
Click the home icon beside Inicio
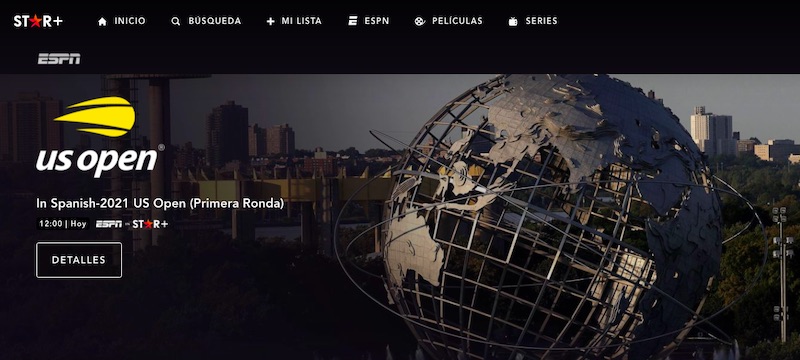(102, 21)
